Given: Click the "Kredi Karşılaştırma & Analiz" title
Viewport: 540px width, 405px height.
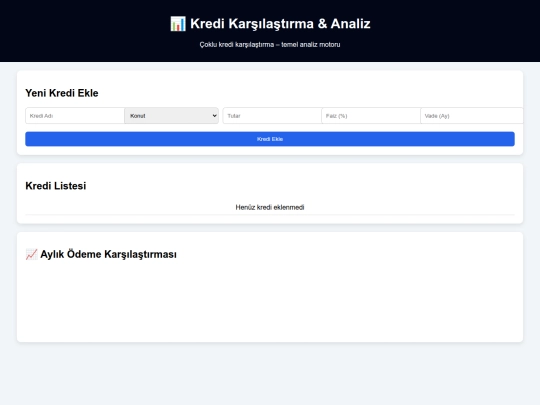Looking at the screenshot, I should point(280,24).
